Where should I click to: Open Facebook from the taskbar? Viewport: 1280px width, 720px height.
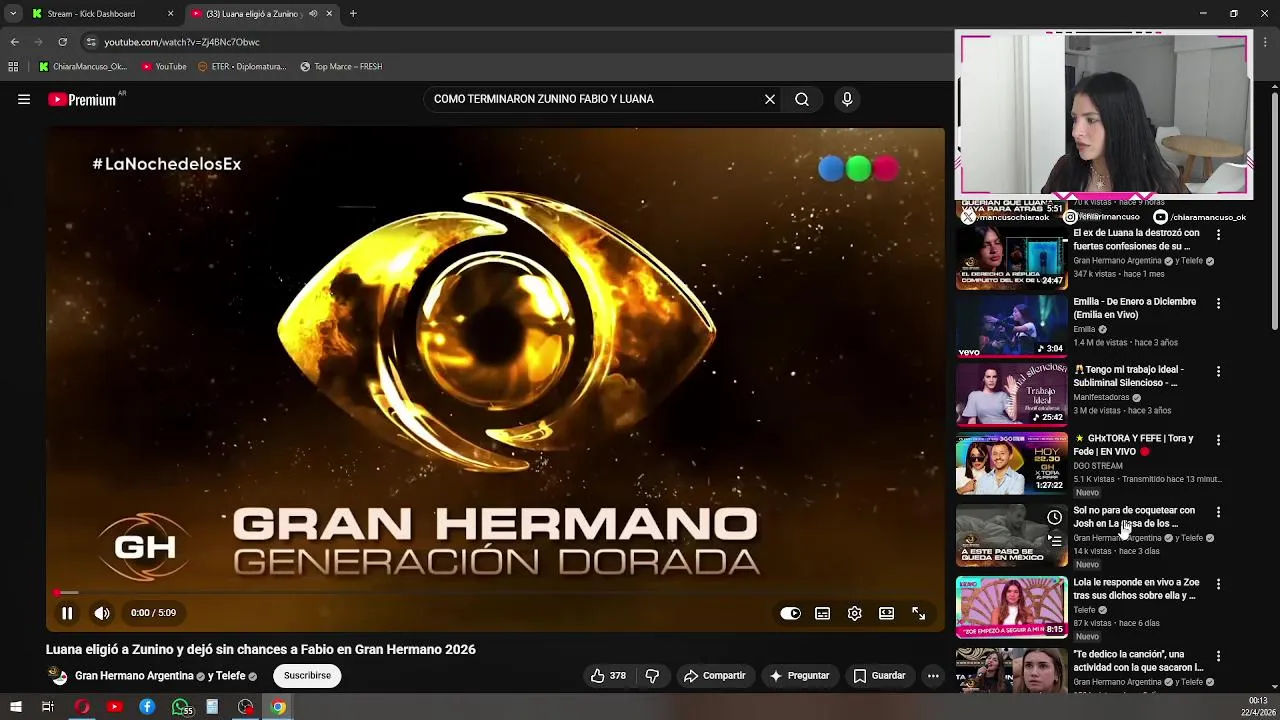click(147, 707)
